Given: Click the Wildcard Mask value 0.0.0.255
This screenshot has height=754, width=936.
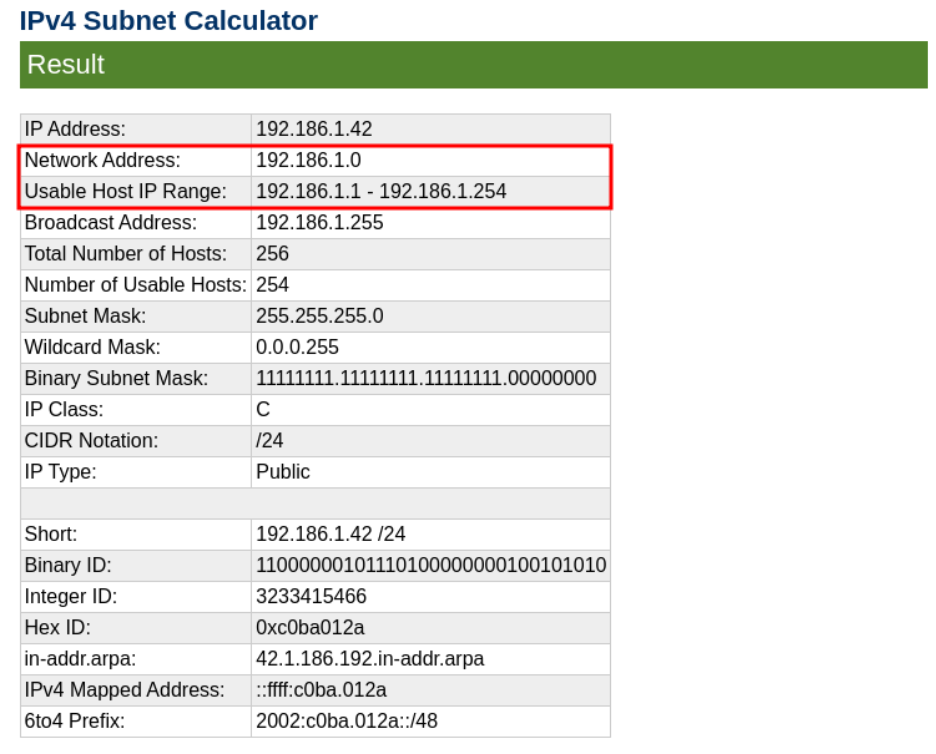Looking at the screenshot, I should [x=297, y=347].
